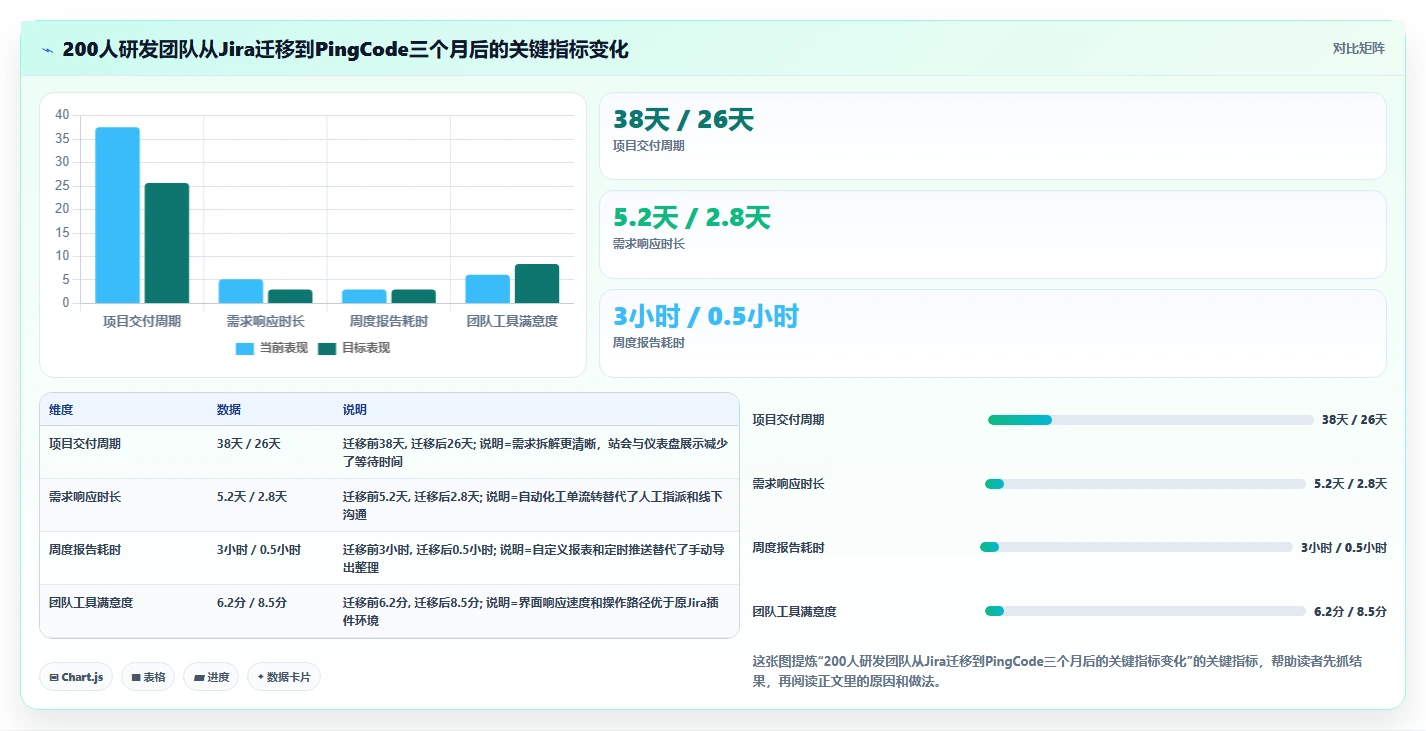Click the light blue 需求响应时长 bar in chart
The height and width of the screenshot is (731, 1426).
[240, 291]
